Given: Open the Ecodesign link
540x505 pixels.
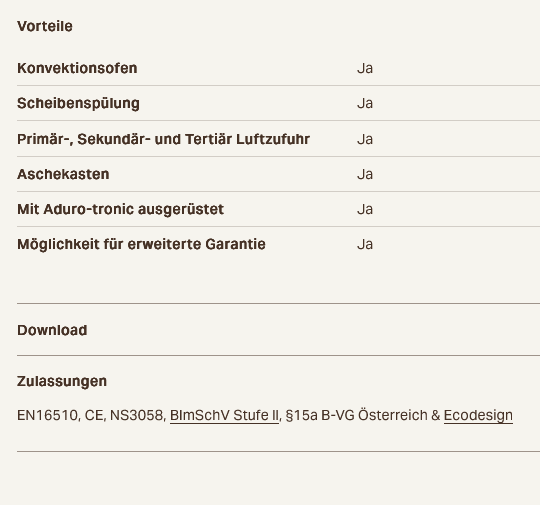Looking at the screenshot, I should (x=478, y=415).
